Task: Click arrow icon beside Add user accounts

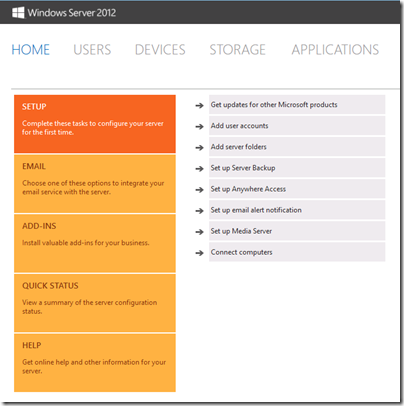Action: [199, 127]
